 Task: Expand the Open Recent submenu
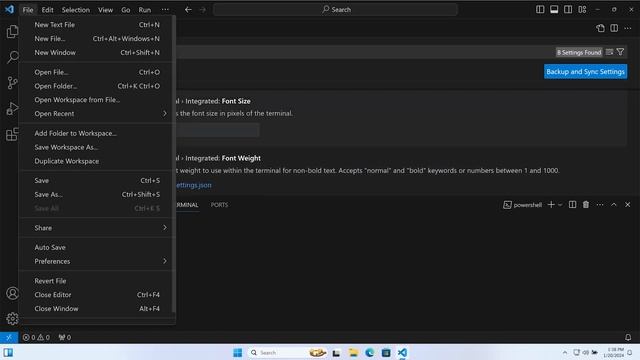[97, 113]
